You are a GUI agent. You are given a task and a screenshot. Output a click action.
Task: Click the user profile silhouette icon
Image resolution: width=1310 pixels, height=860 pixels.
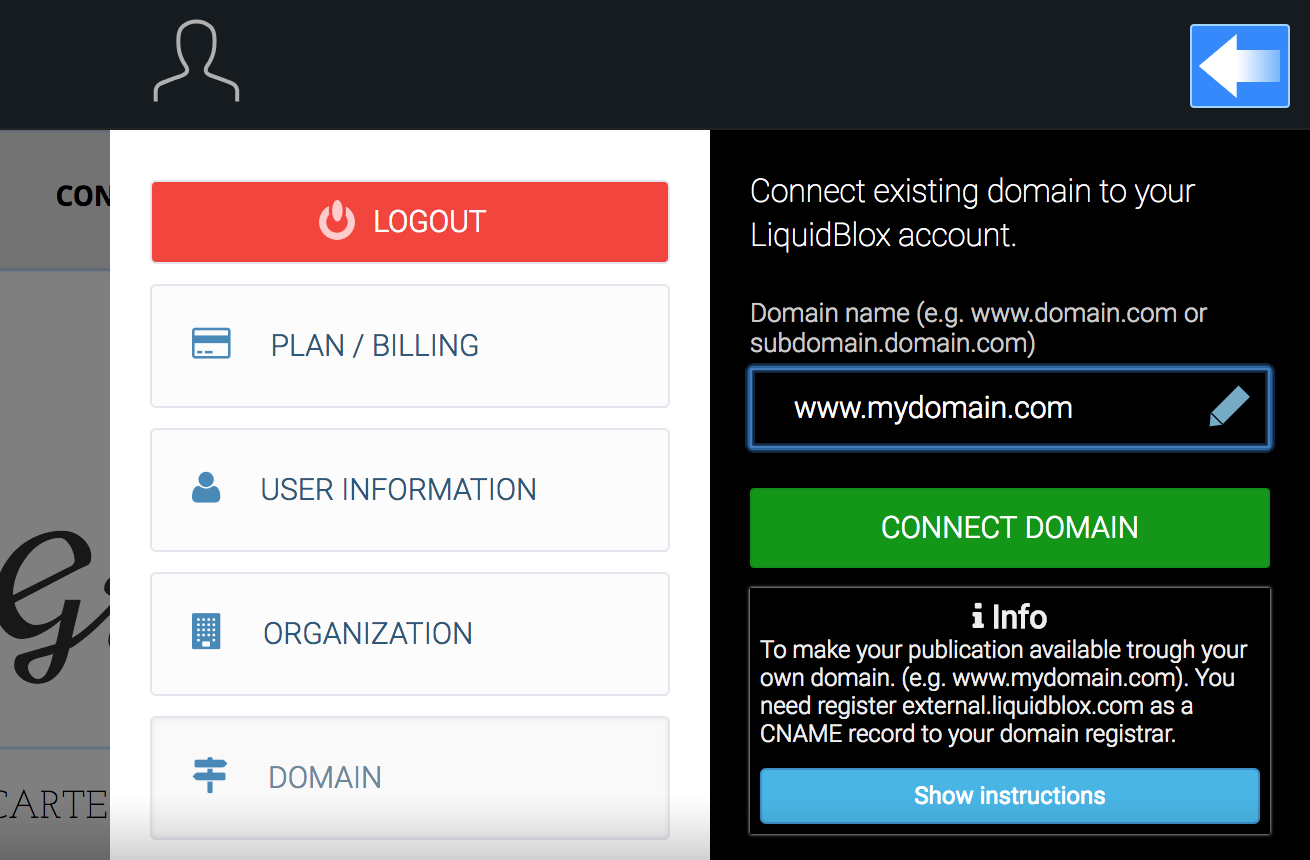196,62
